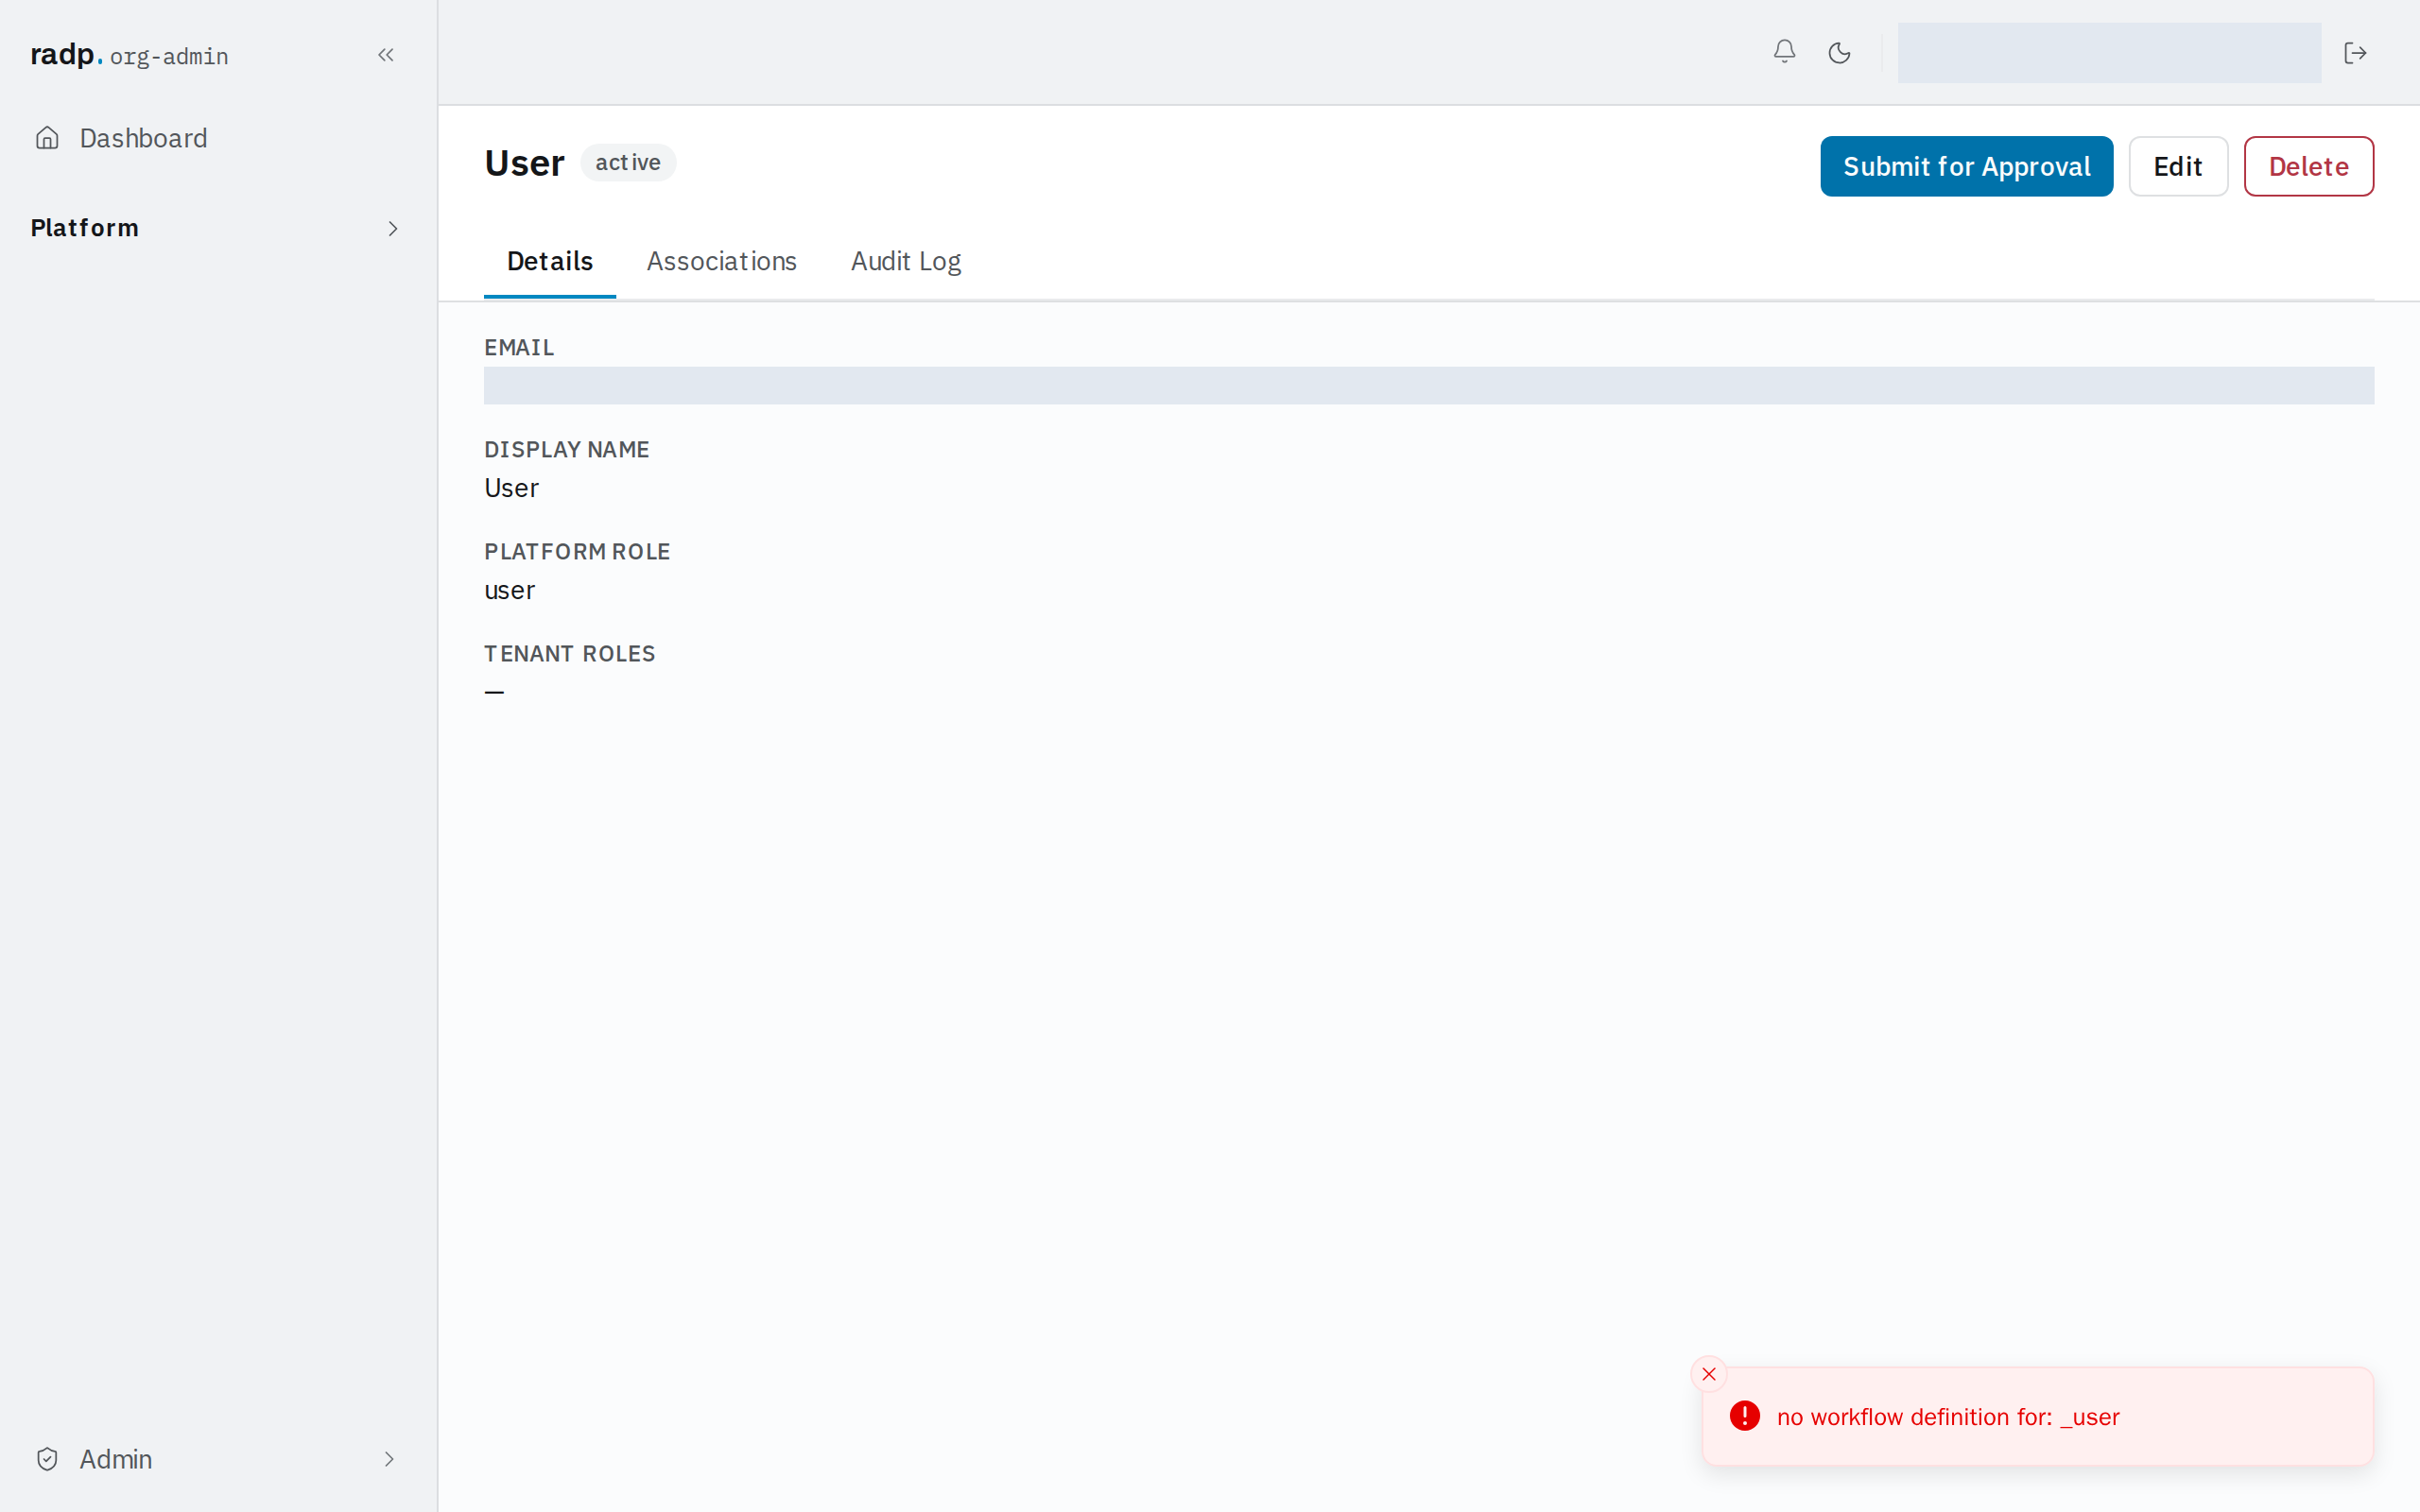
Task: Click the radp org-admin logo
Action: 129,55
